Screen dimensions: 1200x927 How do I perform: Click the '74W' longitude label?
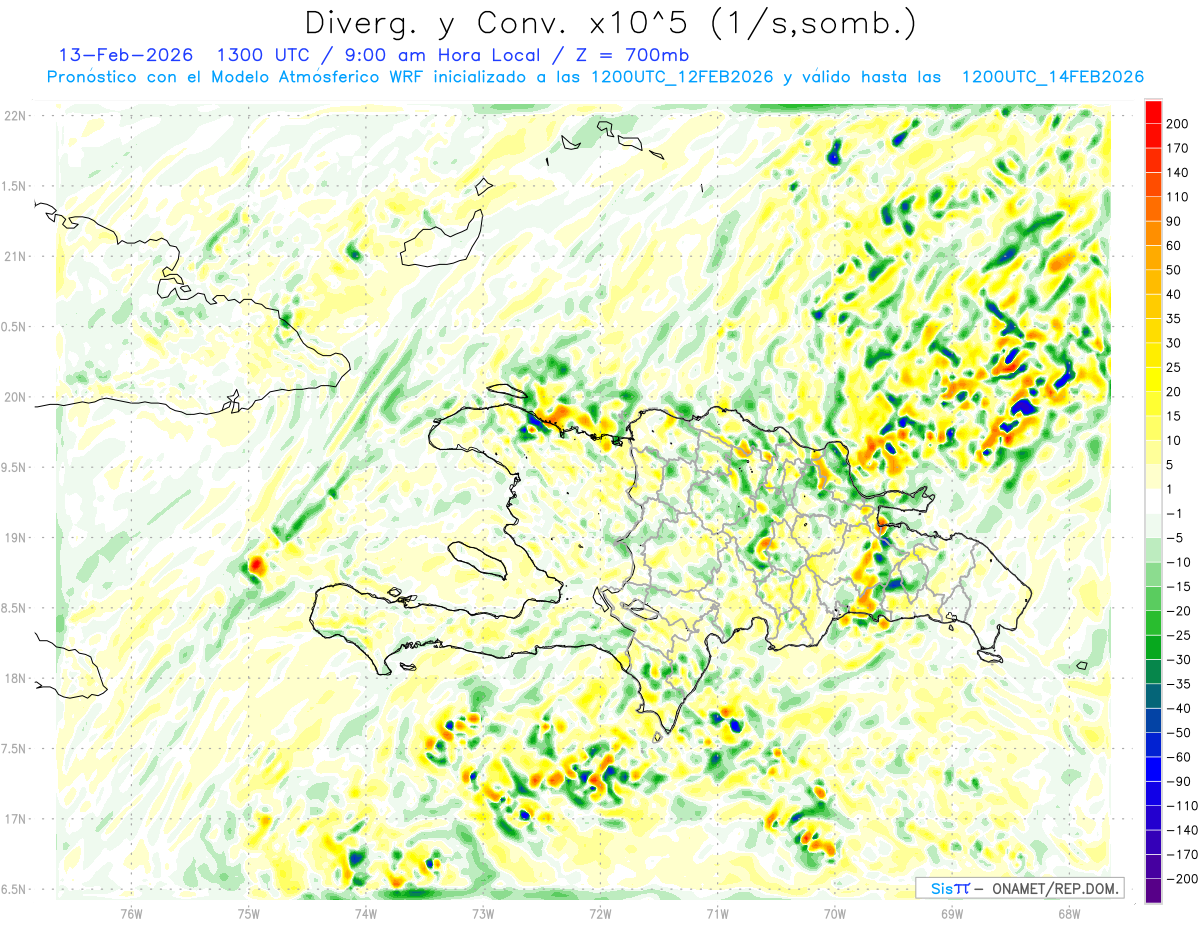pyautogui.click(x=366, y=913)
